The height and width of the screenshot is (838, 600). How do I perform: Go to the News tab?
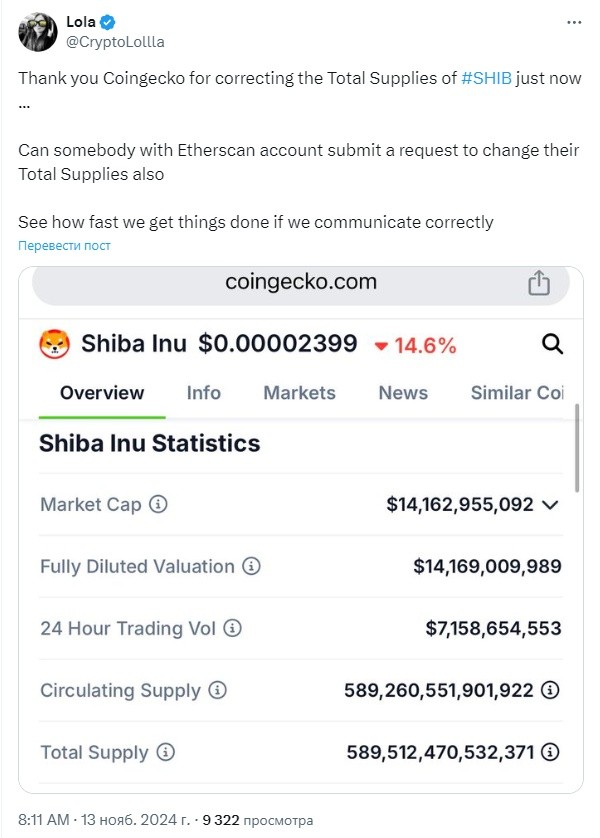[x=403, y=393]
